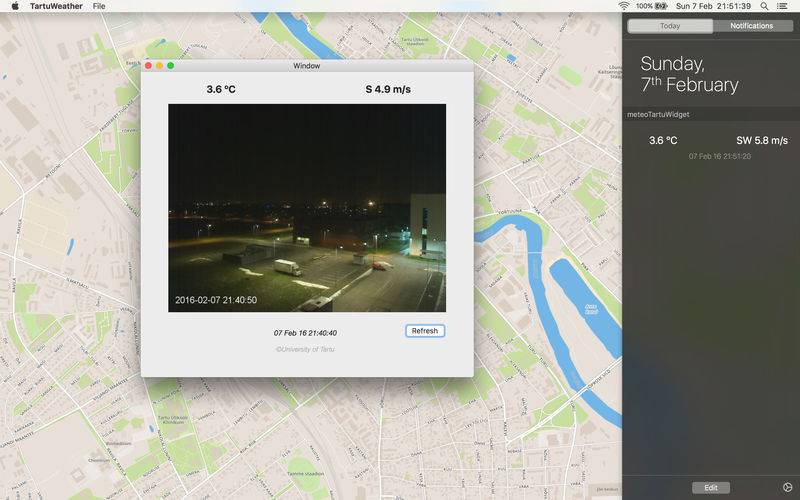Switch to the Today tab

(670, 26)
